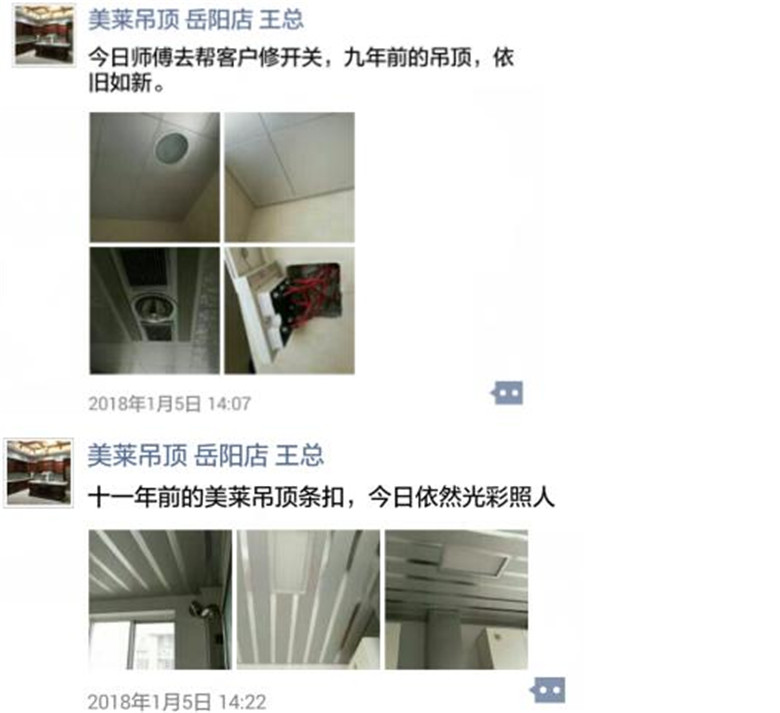Image resolution: width=780 pixels, height=713 pixels.
Task: Open comment bubble on 14:22 post
Action: pyautogui.click(x=548, y=690)
